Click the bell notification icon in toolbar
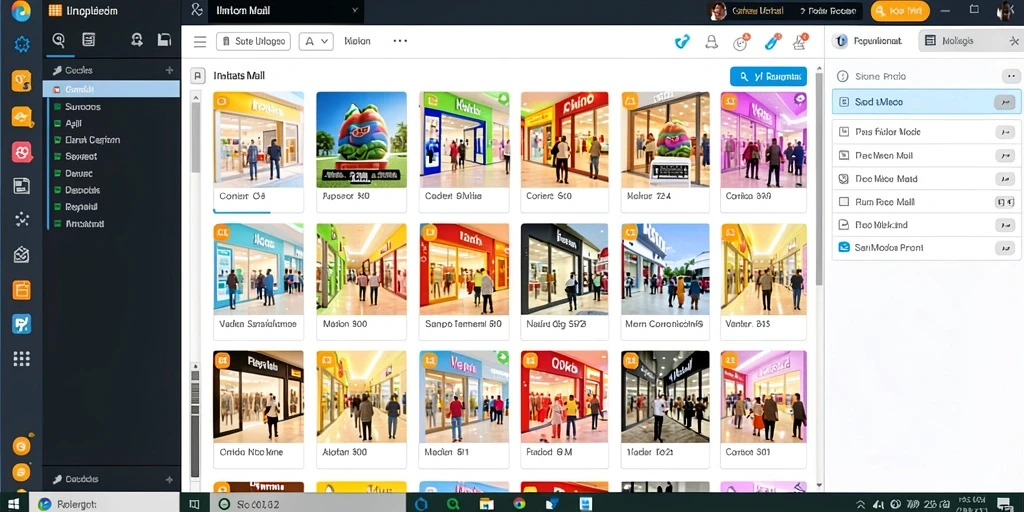The height and width of the screenshot is (512, 1024). [x=711, y=42]
